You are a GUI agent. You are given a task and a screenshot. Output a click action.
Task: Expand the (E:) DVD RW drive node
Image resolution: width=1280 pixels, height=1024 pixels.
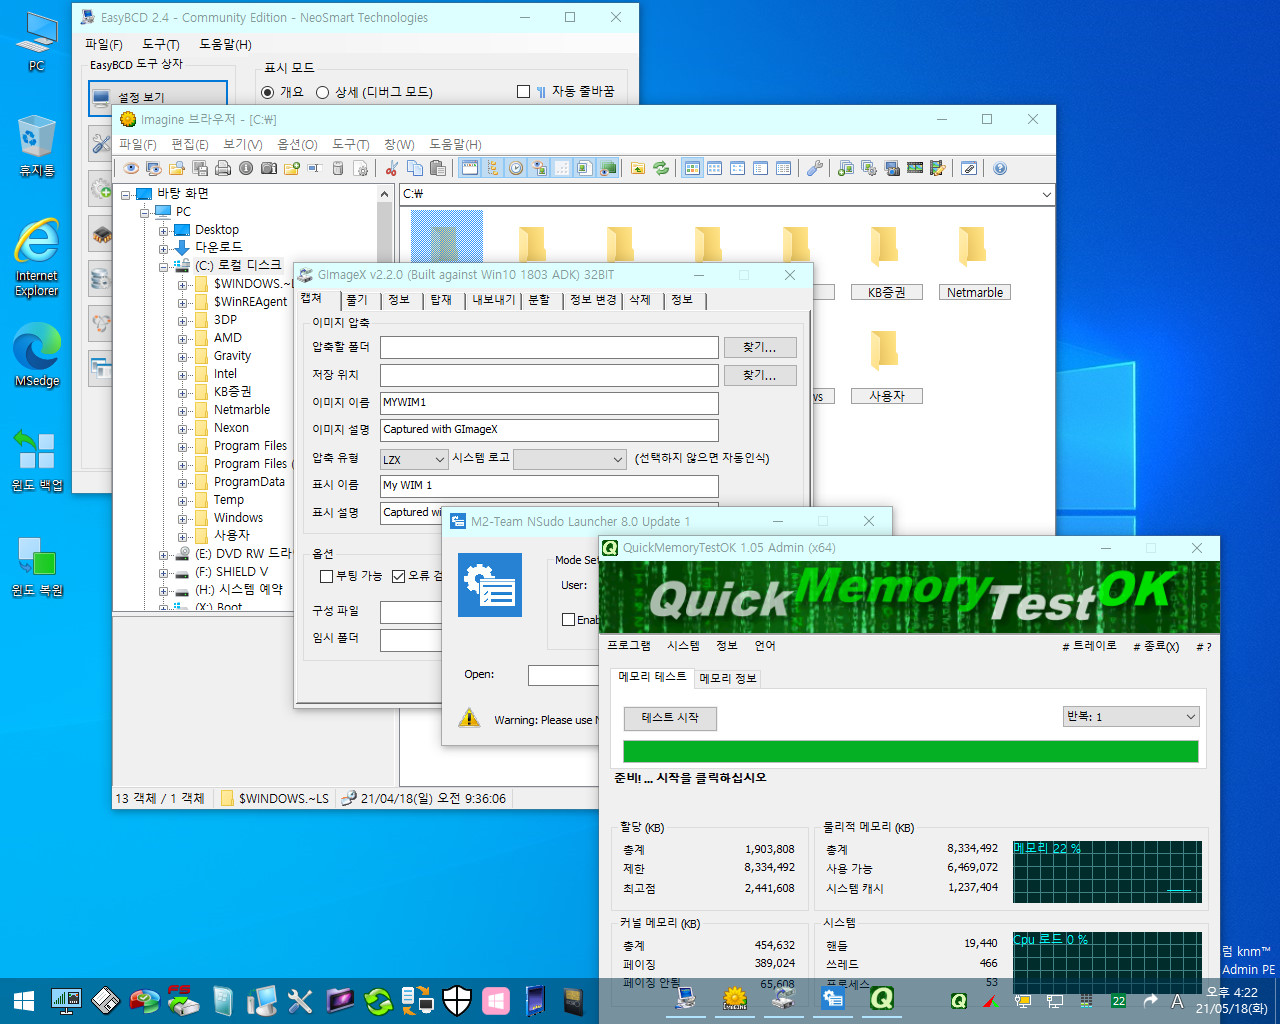pos(163,554)
